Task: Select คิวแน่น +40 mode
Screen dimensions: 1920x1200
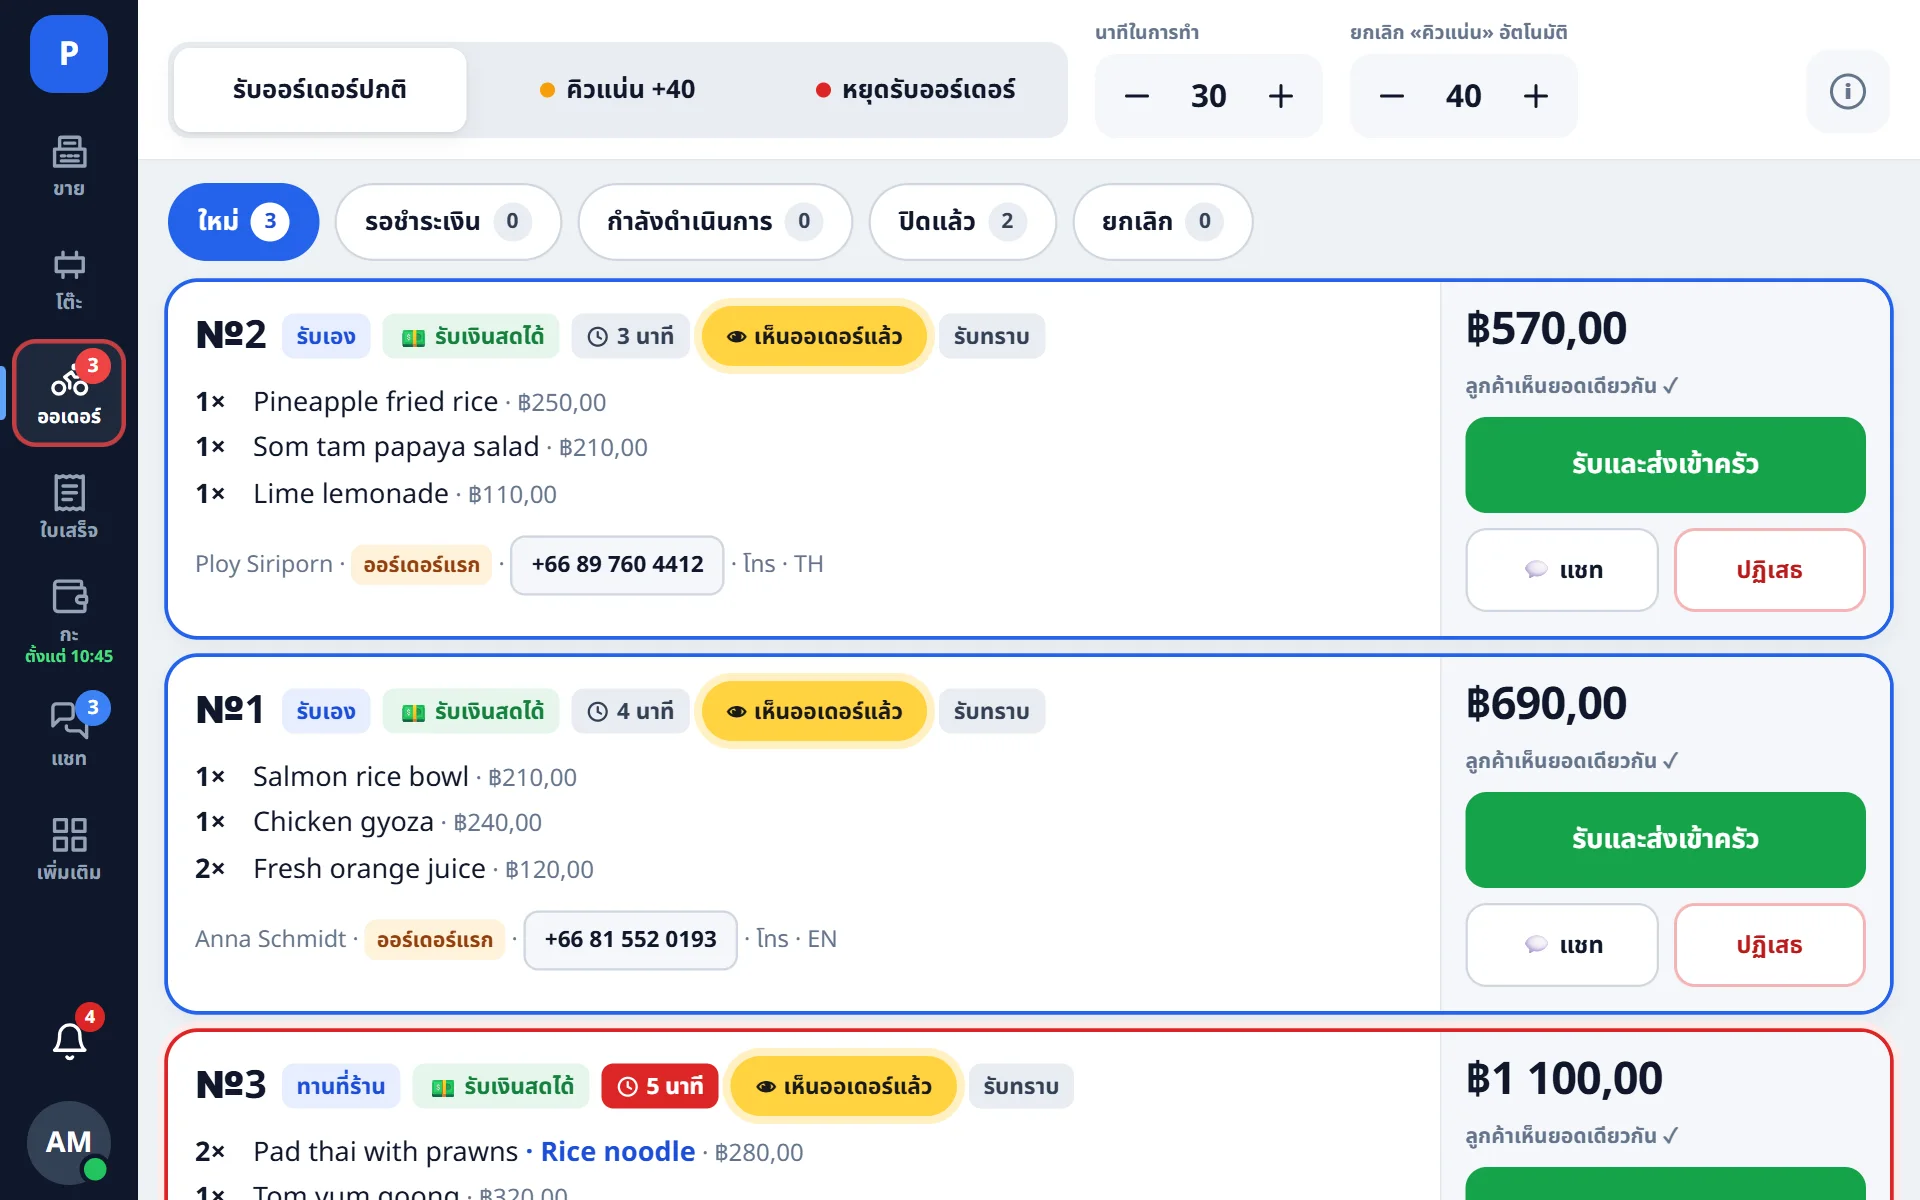Action: click(x=617, y=90)
